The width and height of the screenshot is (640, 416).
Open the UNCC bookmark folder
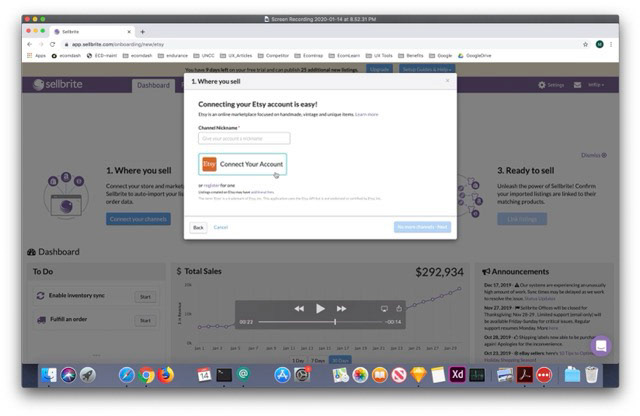pos(204,56)
